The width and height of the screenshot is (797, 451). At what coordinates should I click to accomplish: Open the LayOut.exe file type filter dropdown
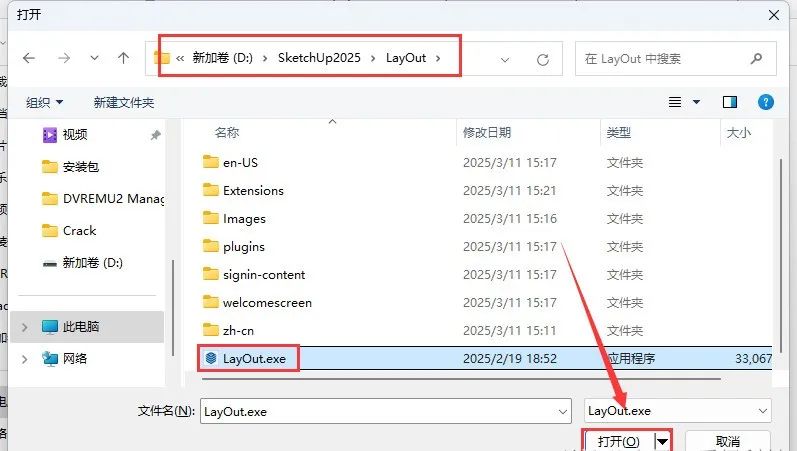coord(678,411)
